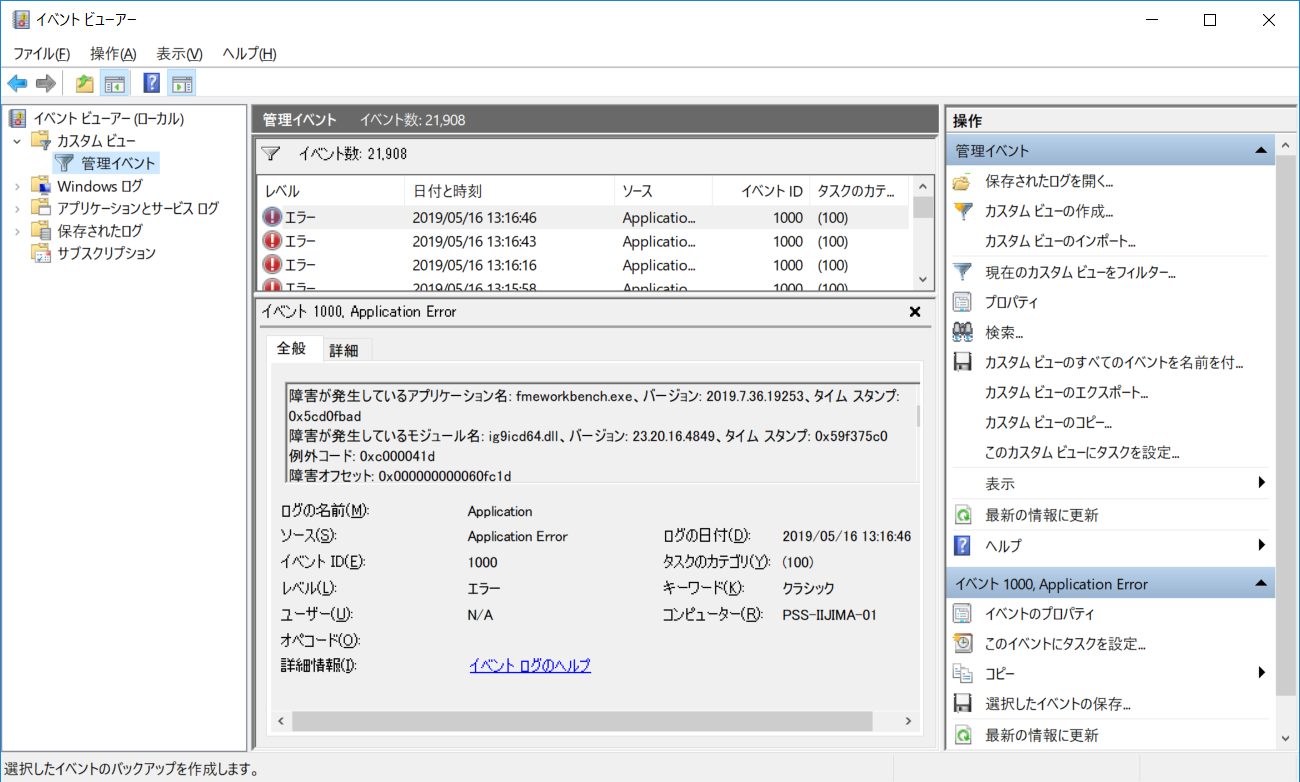Collapse イベント 1000, Application Error actions section

(x=1260, y=584)
